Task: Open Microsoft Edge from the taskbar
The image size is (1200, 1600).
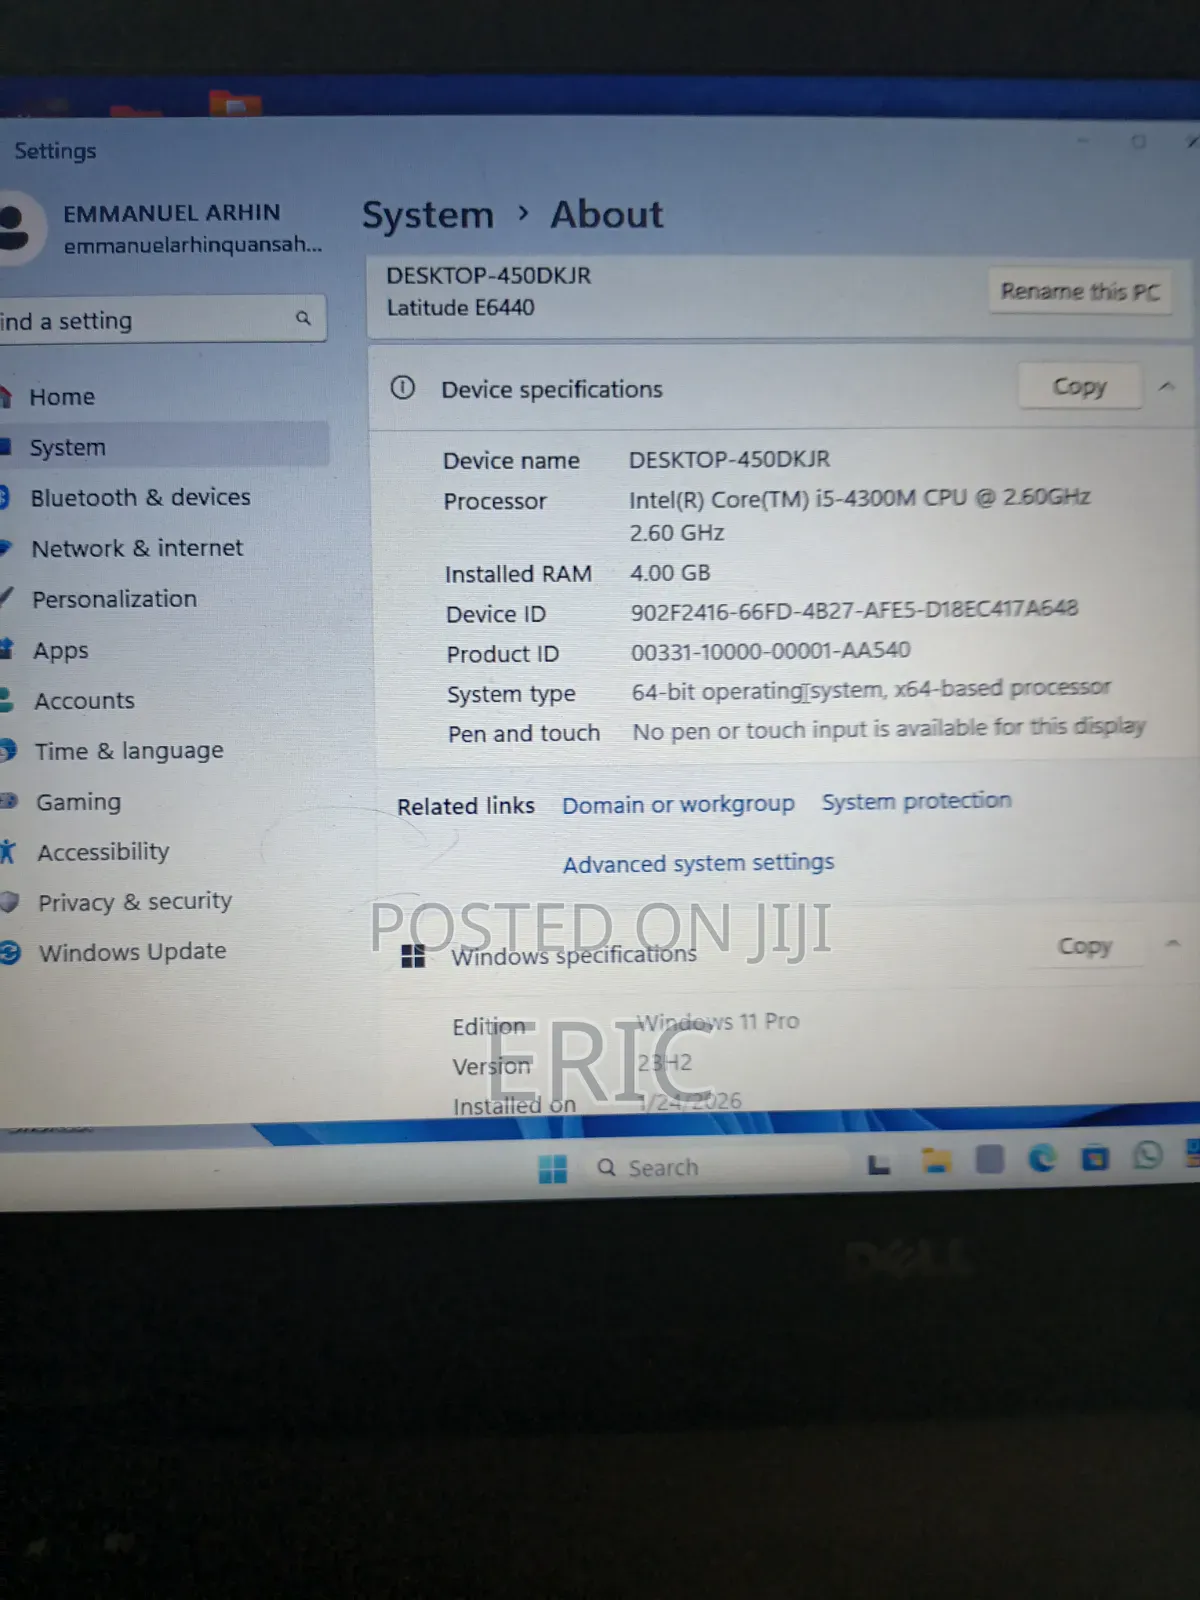Action: [1042, 1158]
